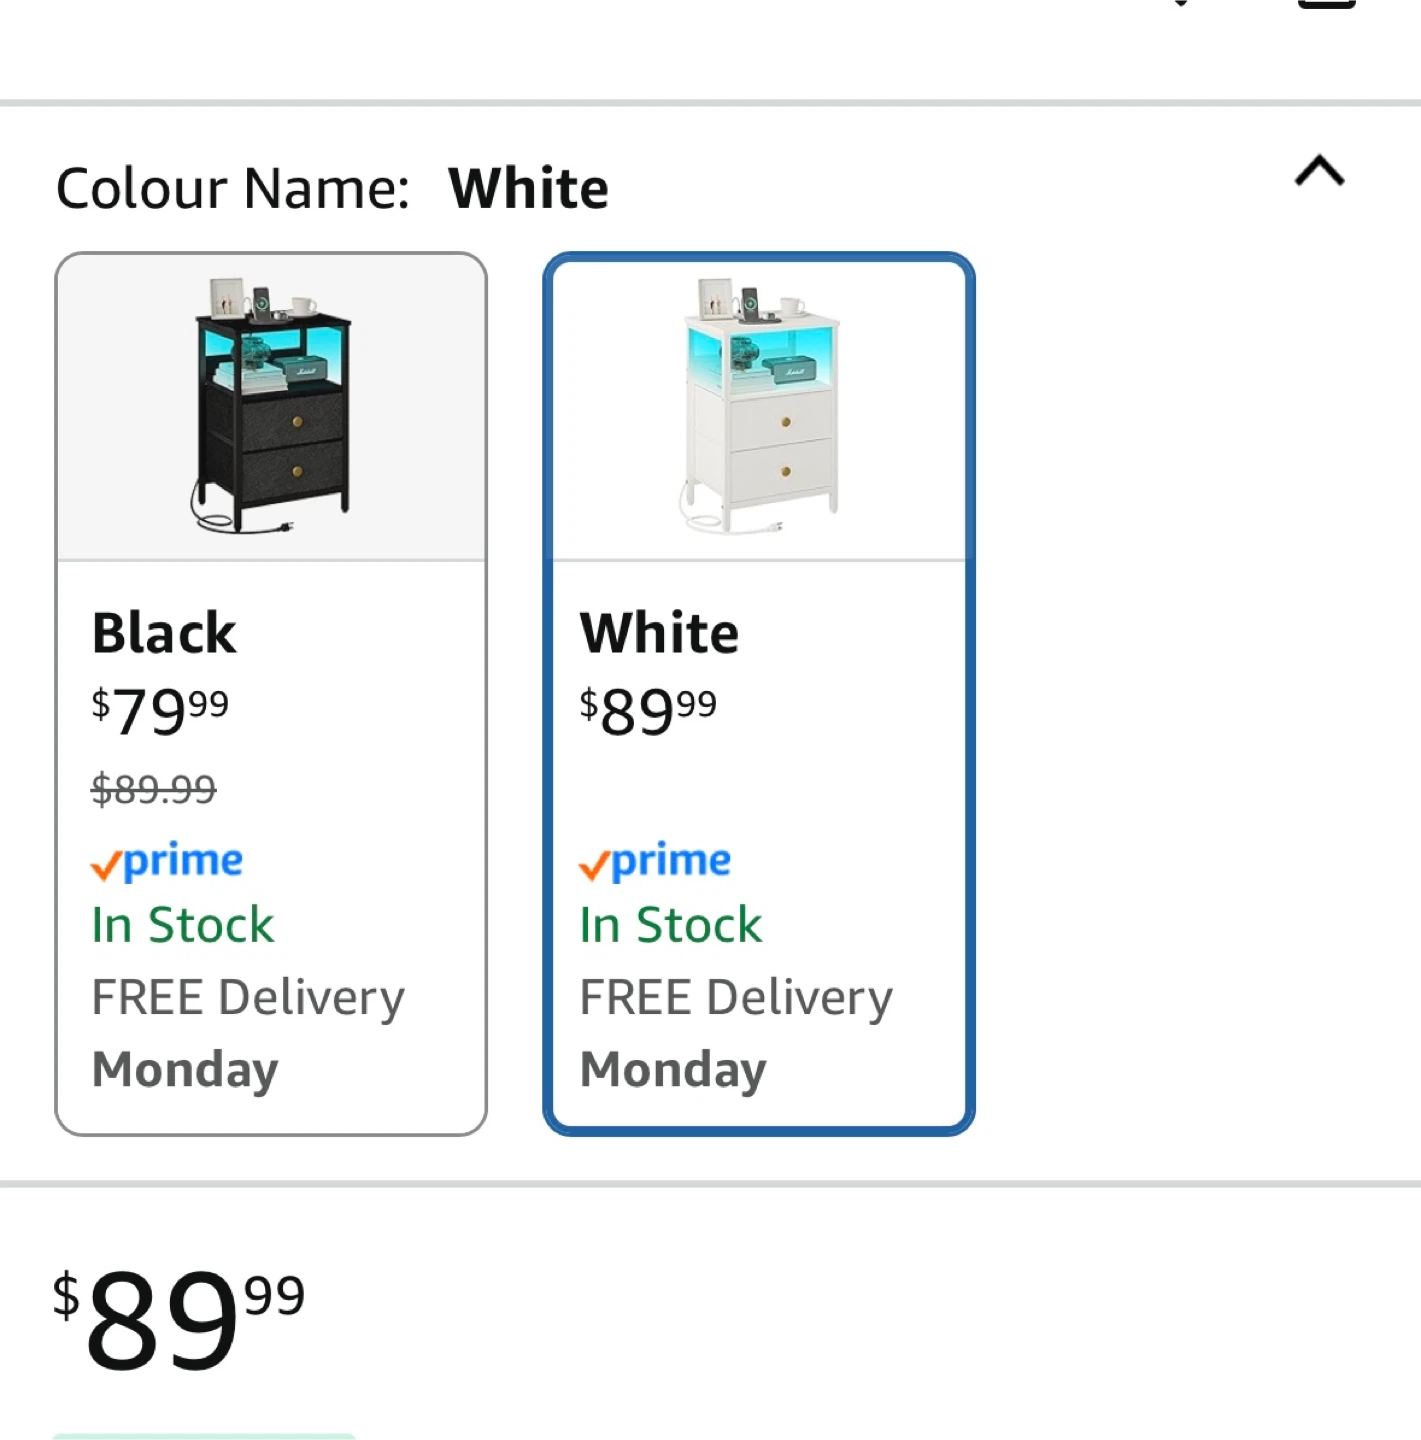This screenshot has width=1421, height=1440.
Task: Click the Prime logo under Black option
Action: (167, 862)
